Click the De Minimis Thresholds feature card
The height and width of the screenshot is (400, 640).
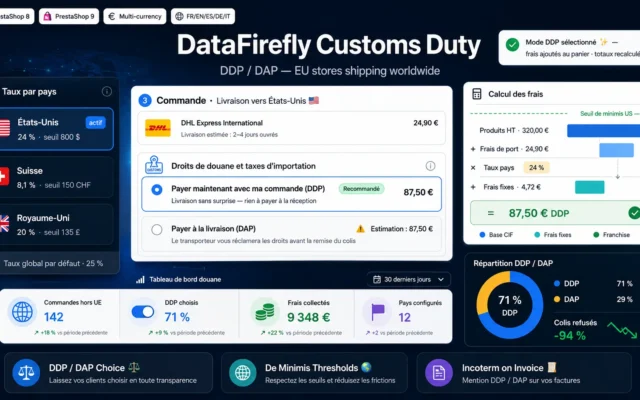[x=314, y=373]
